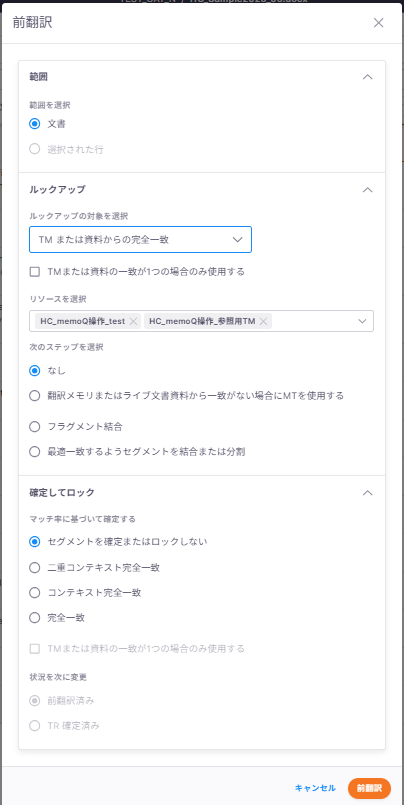Open the ルックアップの対象 dropdown
The image size is (404, 805).
[140, 239]
